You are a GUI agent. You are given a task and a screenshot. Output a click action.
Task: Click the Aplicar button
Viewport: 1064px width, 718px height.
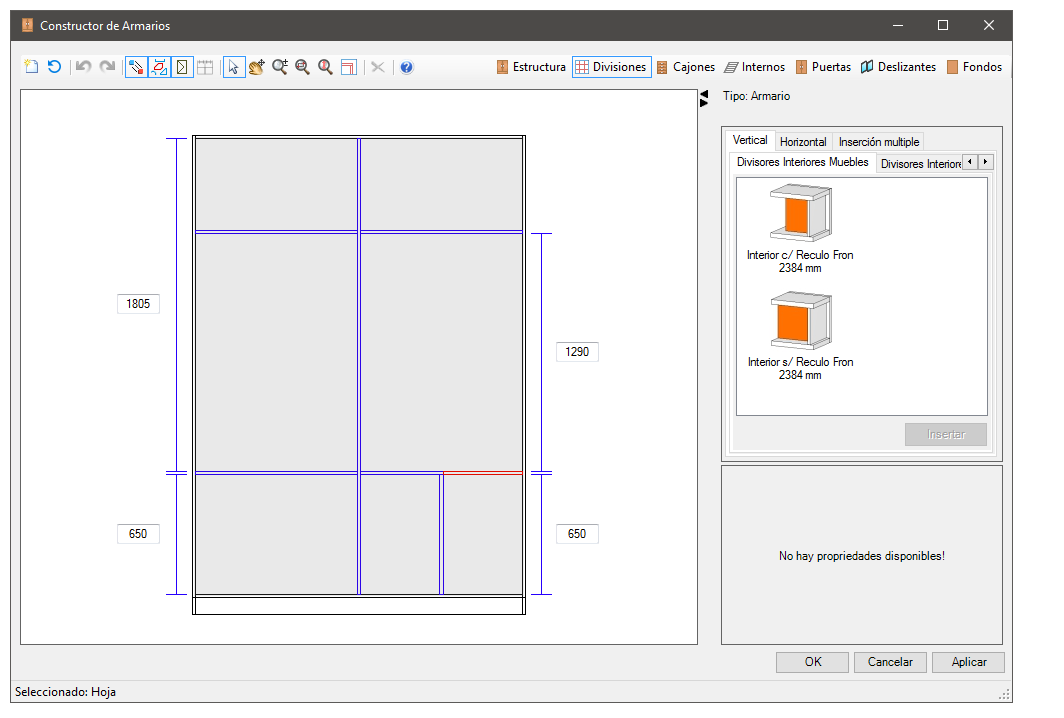tap(968, 662)
